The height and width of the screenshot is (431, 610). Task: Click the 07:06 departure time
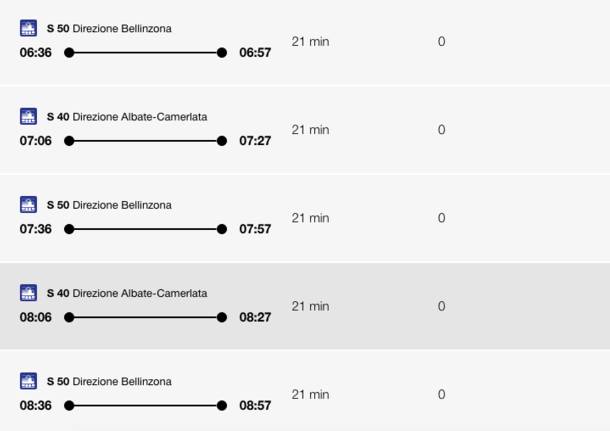[x=35, y=141]
